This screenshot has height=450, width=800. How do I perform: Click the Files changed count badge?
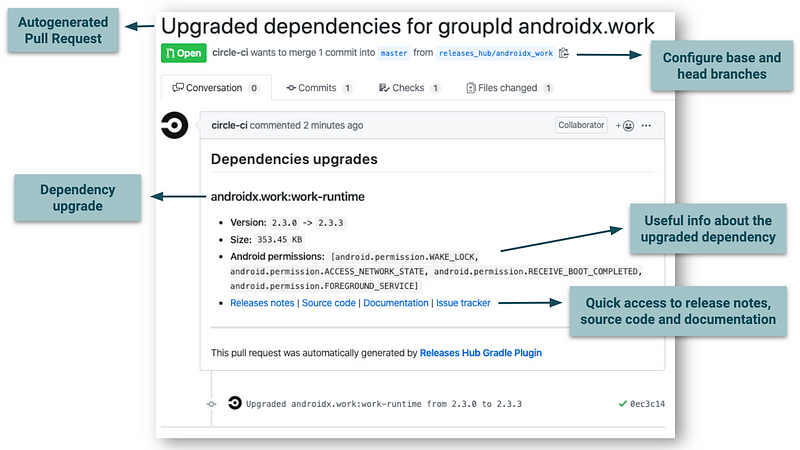[548, 88]
